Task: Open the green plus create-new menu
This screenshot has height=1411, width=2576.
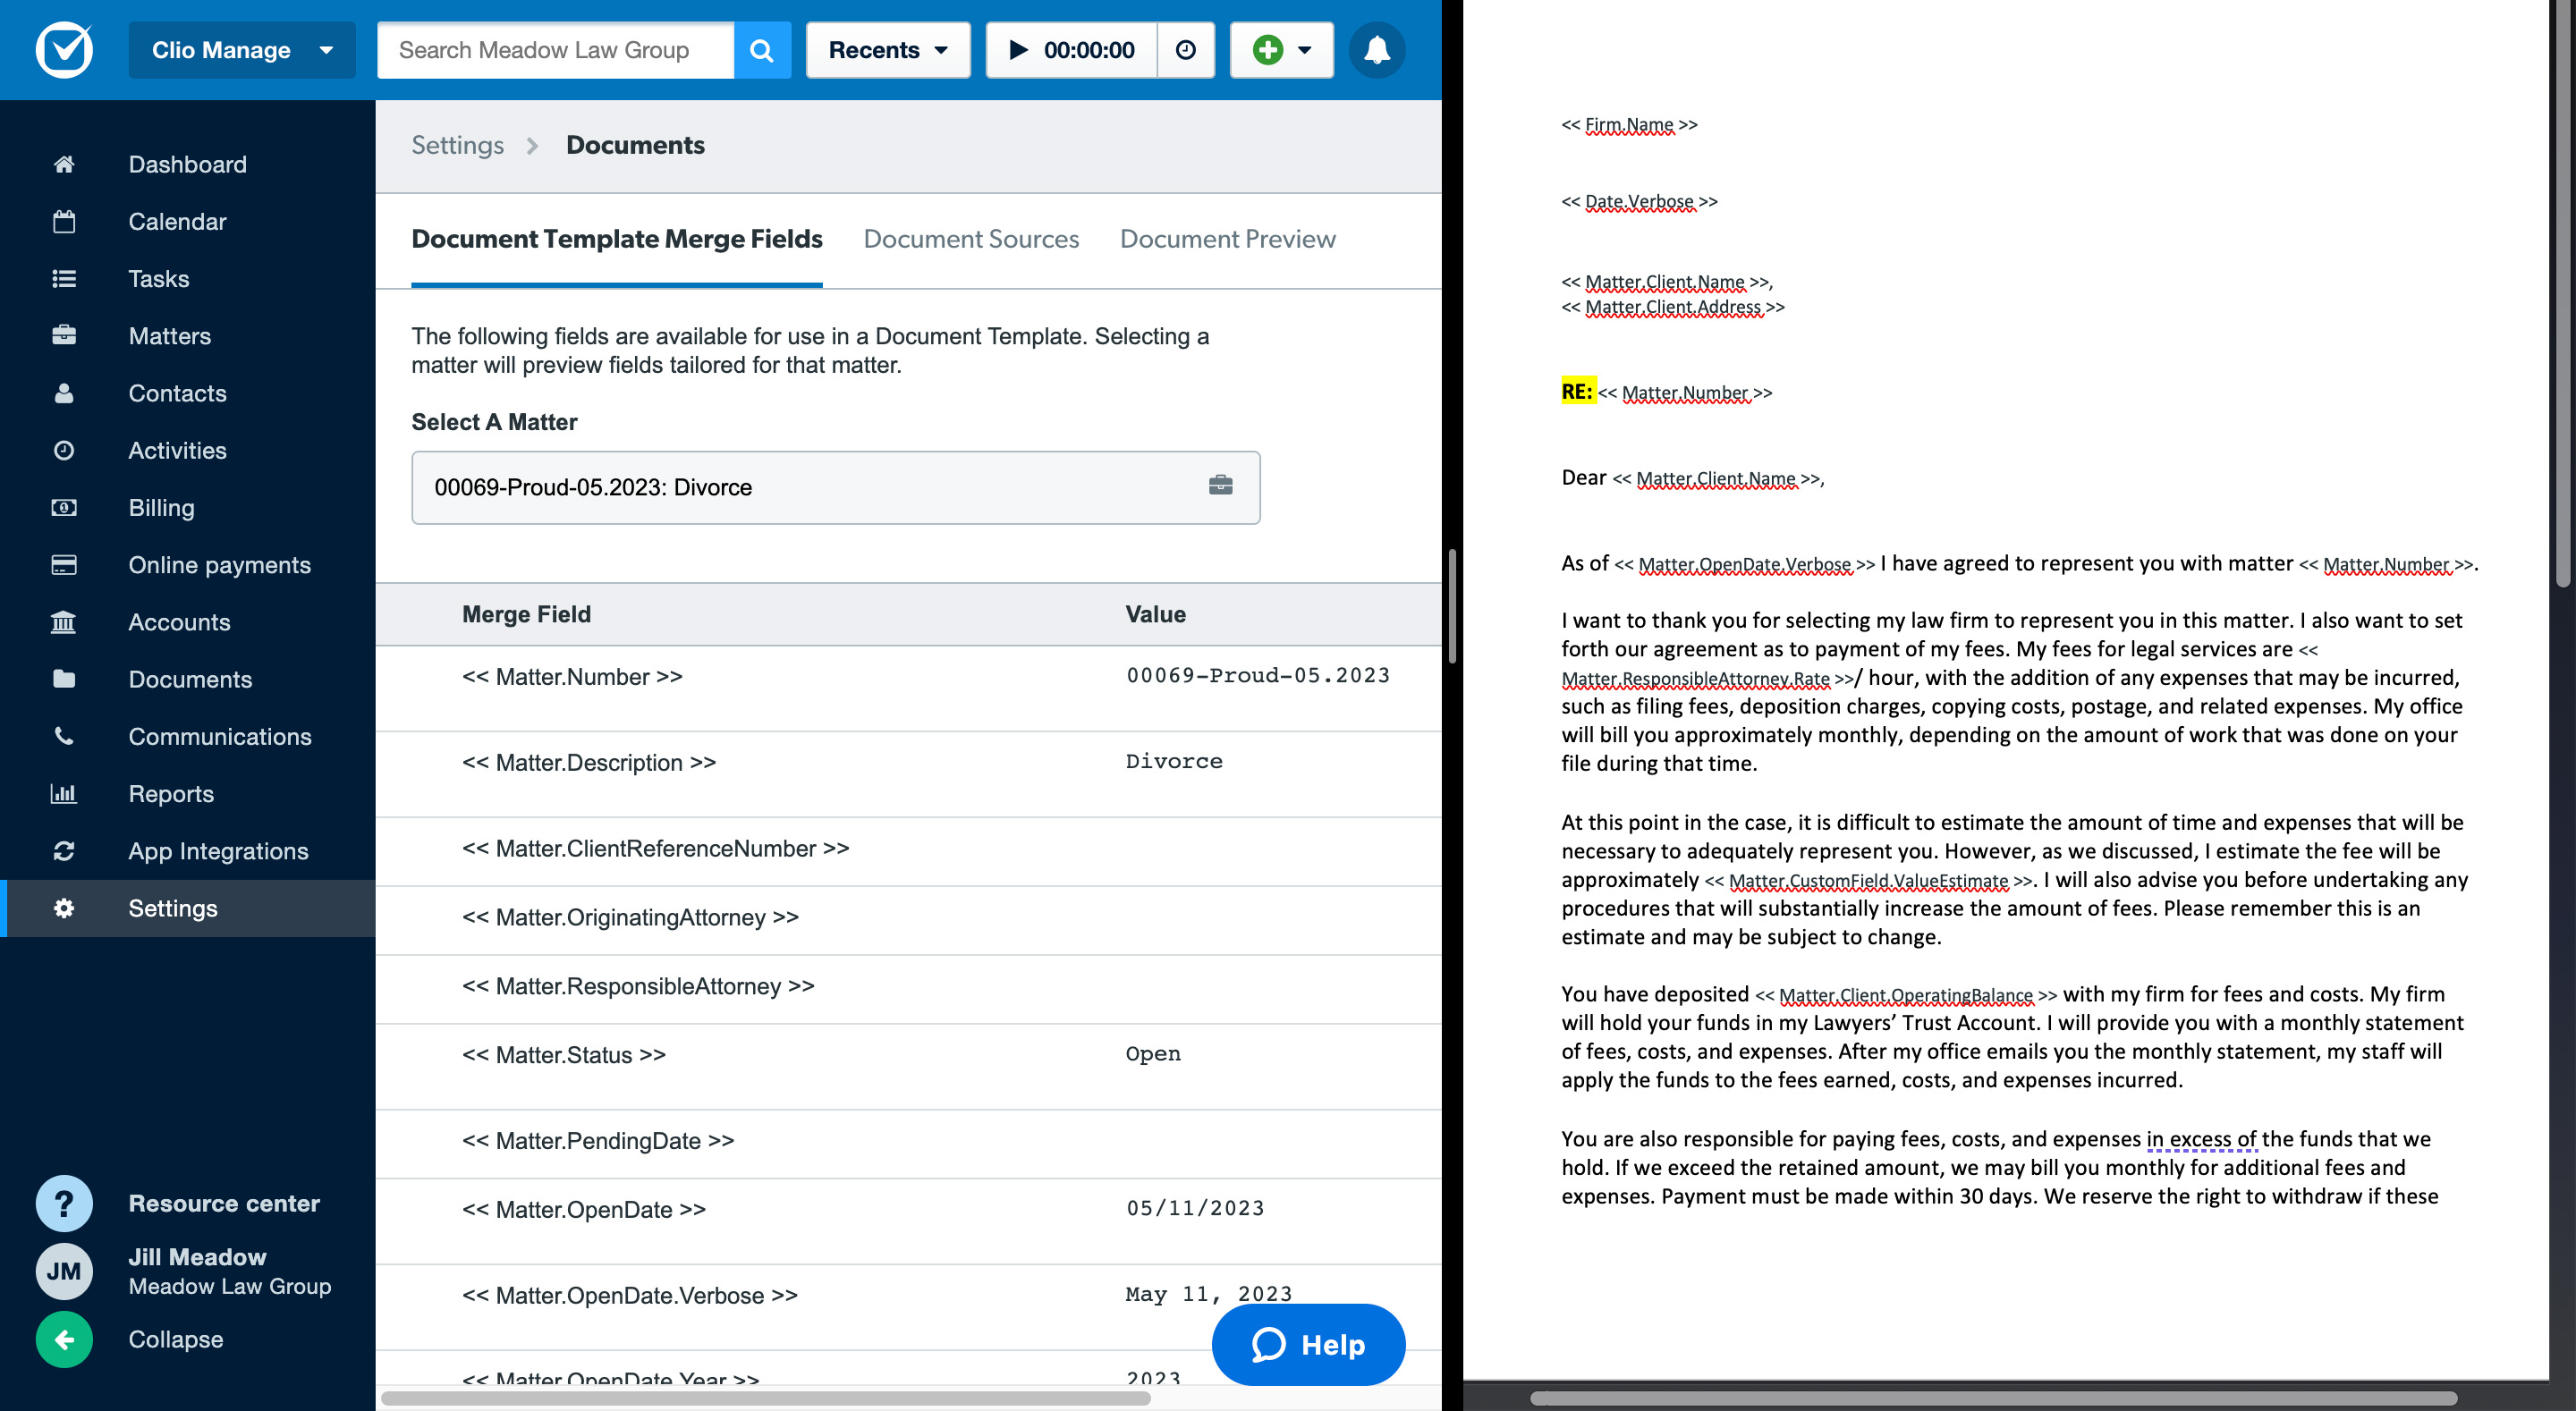Action: click(x=1282, y=50)
